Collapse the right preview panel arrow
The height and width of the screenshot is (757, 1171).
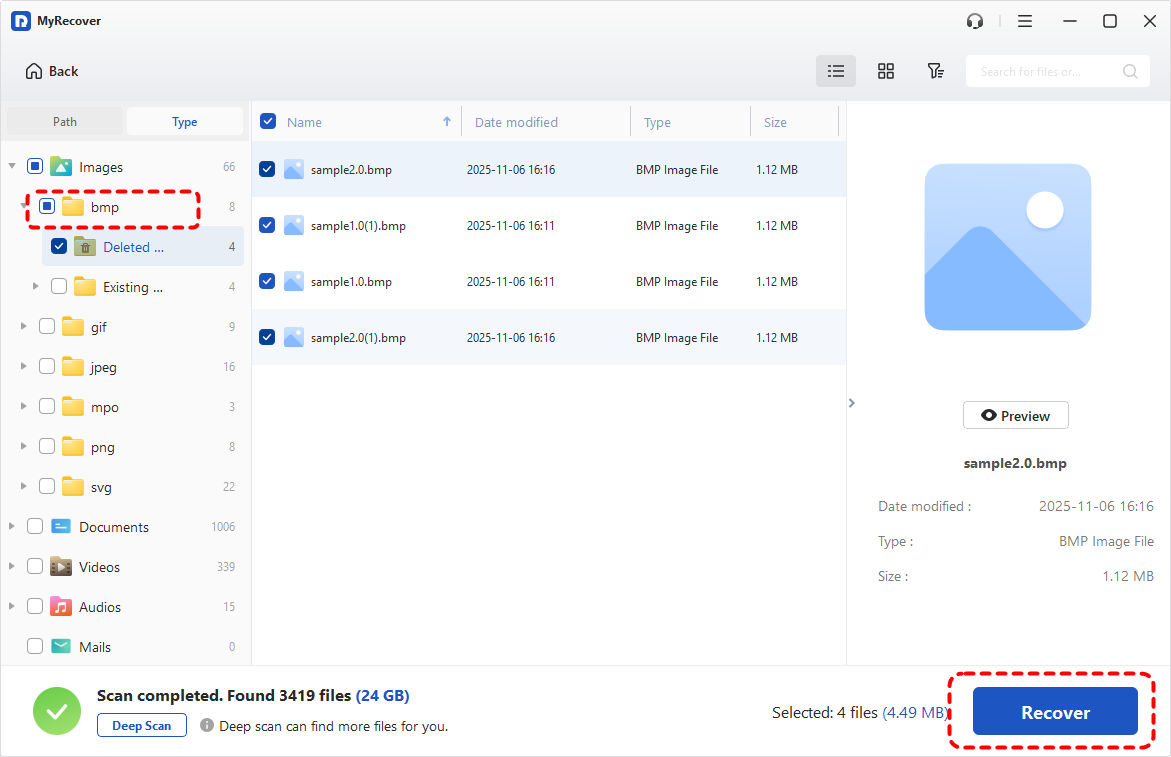852,403
